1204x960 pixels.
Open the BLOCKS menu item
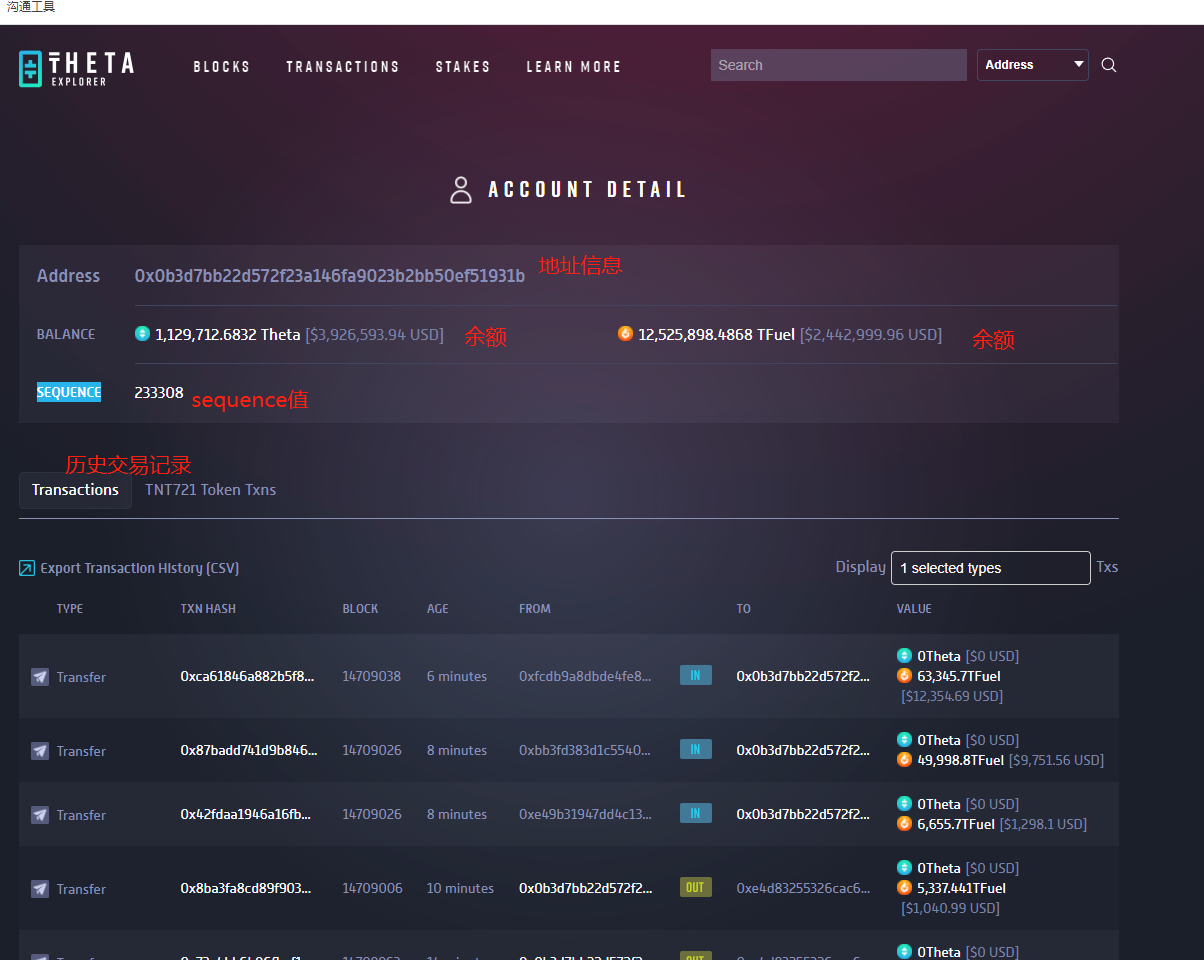click(x=222, y=67)
